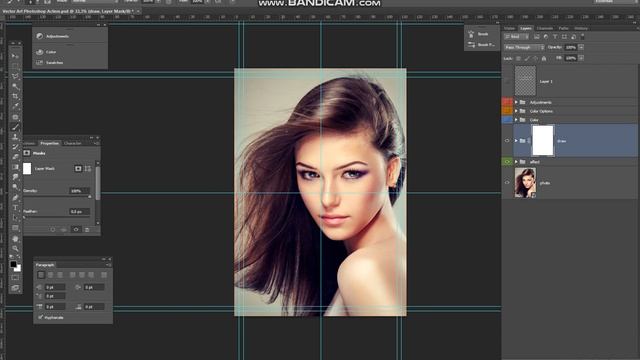Select the Lasso tool
The width and height of the screenshot is (640, 360).
pyautogui.click(x=15, y=76)
